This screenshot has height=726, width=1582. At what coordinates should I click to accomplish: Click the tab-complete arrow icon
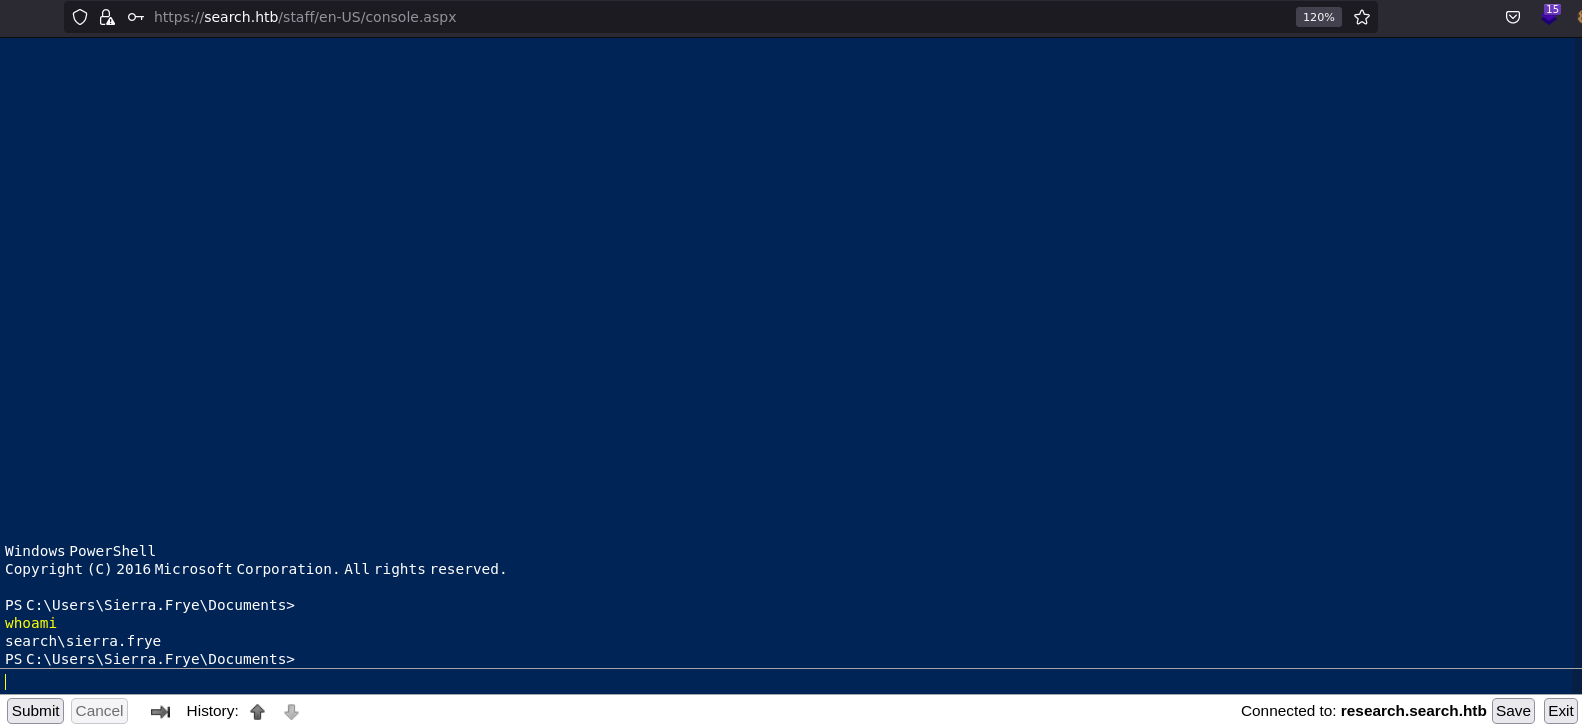point(160,712)
